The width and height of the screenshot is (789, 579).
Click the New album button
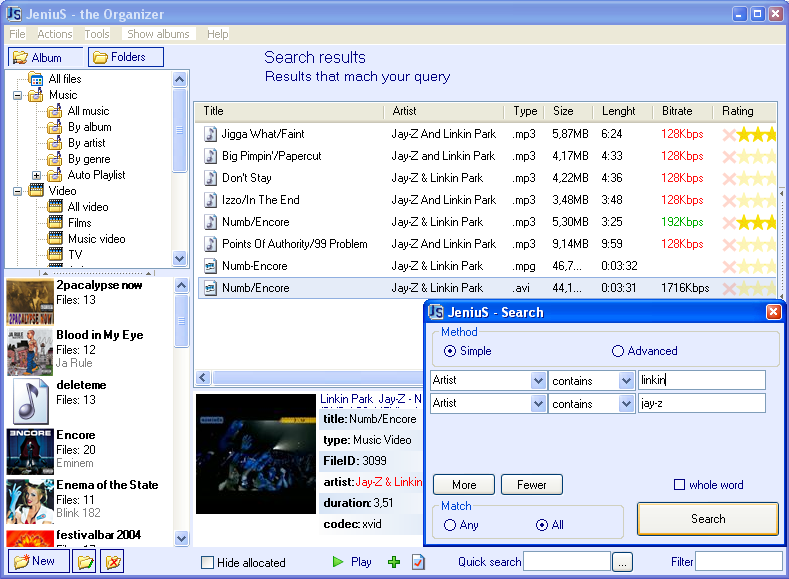pos(39,561)
